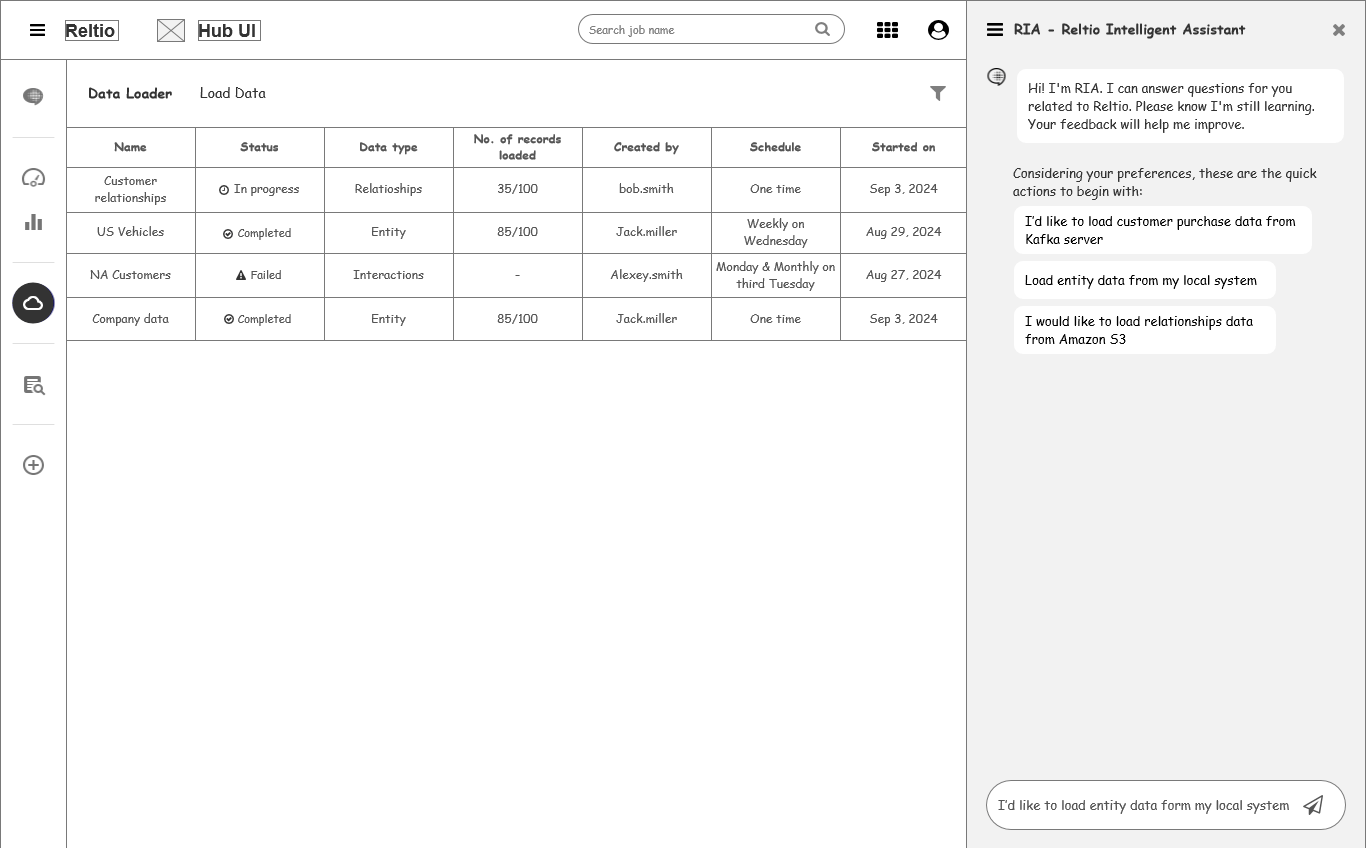Choose the load entity data quick action
The width and height of the screenshot is (1366, 848).
pos(1143,280)
